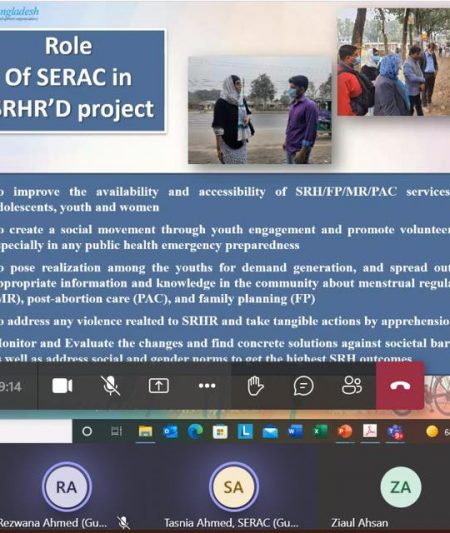
Task: Show the meeting chat panel
Action: pyautogui.click(x=303, y=386)
